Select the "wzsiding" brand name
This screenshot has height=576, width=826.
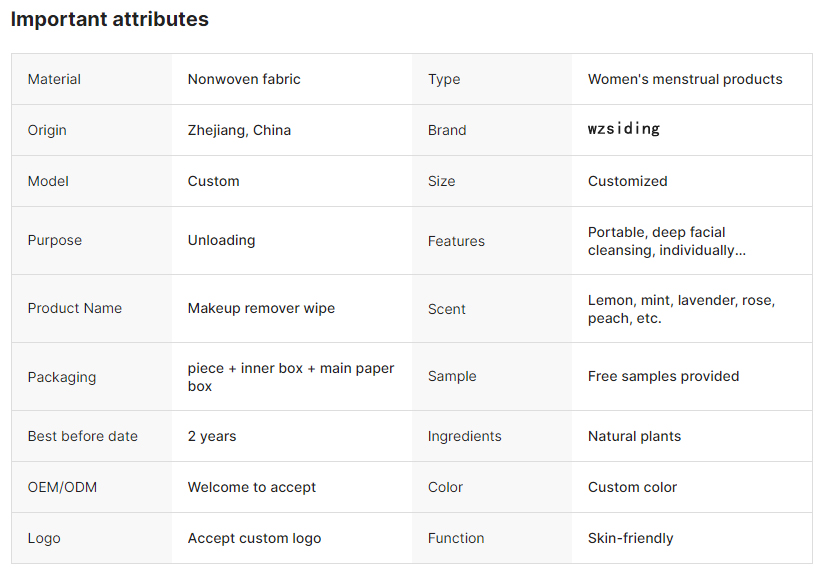pos(624,129)
